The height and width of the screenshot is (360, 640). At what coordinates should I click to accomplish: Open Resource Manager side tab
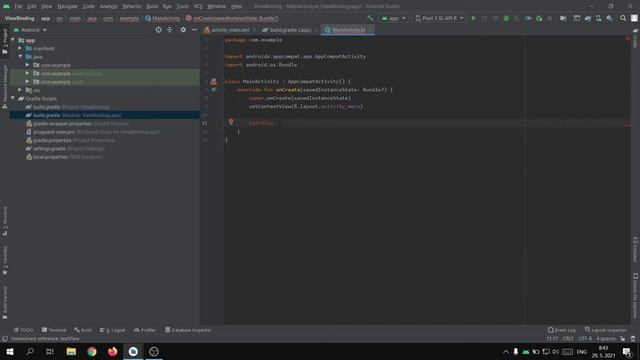[x=5, y=87]
